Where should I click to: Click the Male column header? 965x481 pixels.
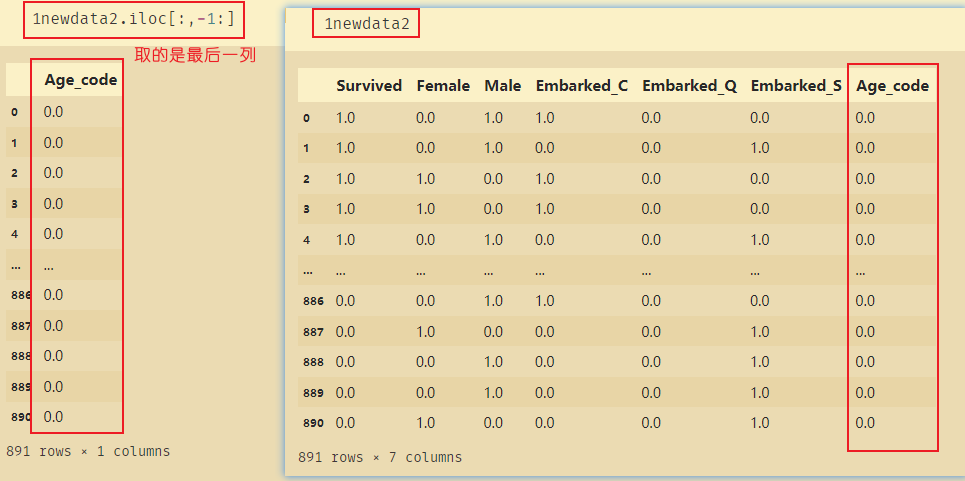tap(503, 86)
